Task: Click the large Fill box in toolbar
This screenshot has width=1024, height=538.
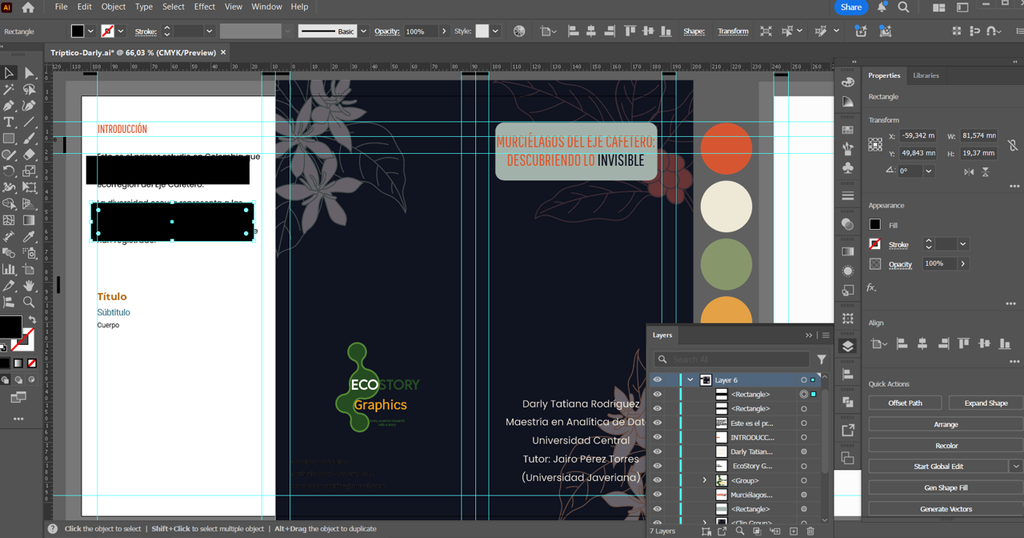Action: click(10, 327)
